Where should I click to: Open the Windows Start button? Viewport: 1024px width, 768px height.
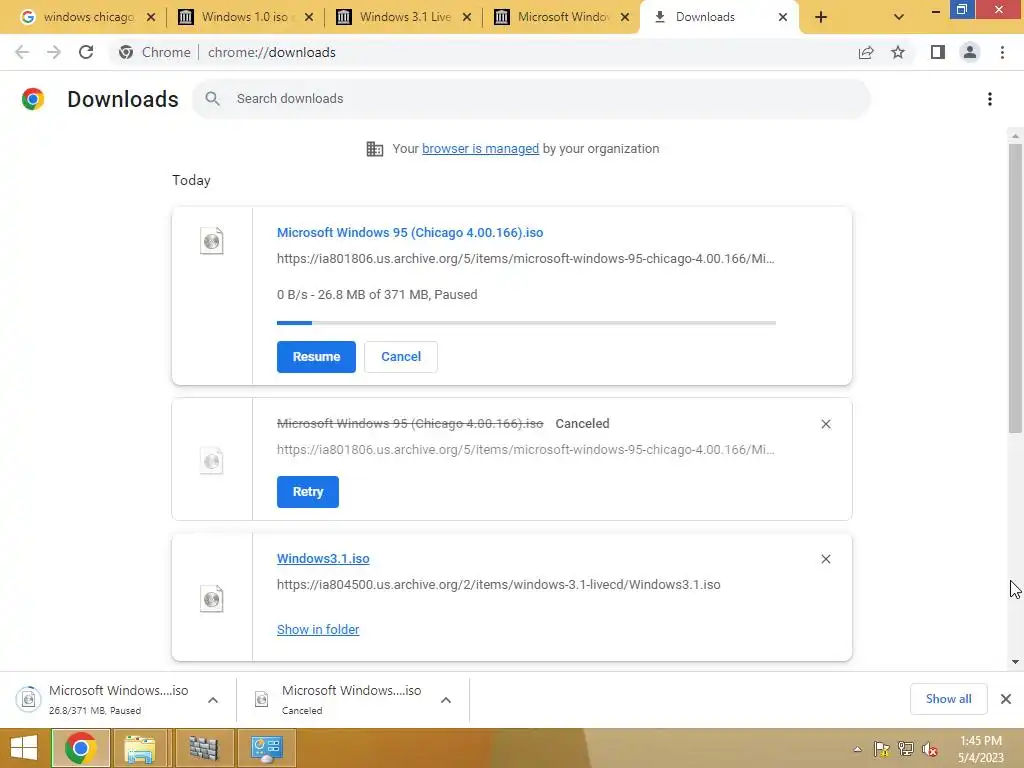[x=24, y=748]
